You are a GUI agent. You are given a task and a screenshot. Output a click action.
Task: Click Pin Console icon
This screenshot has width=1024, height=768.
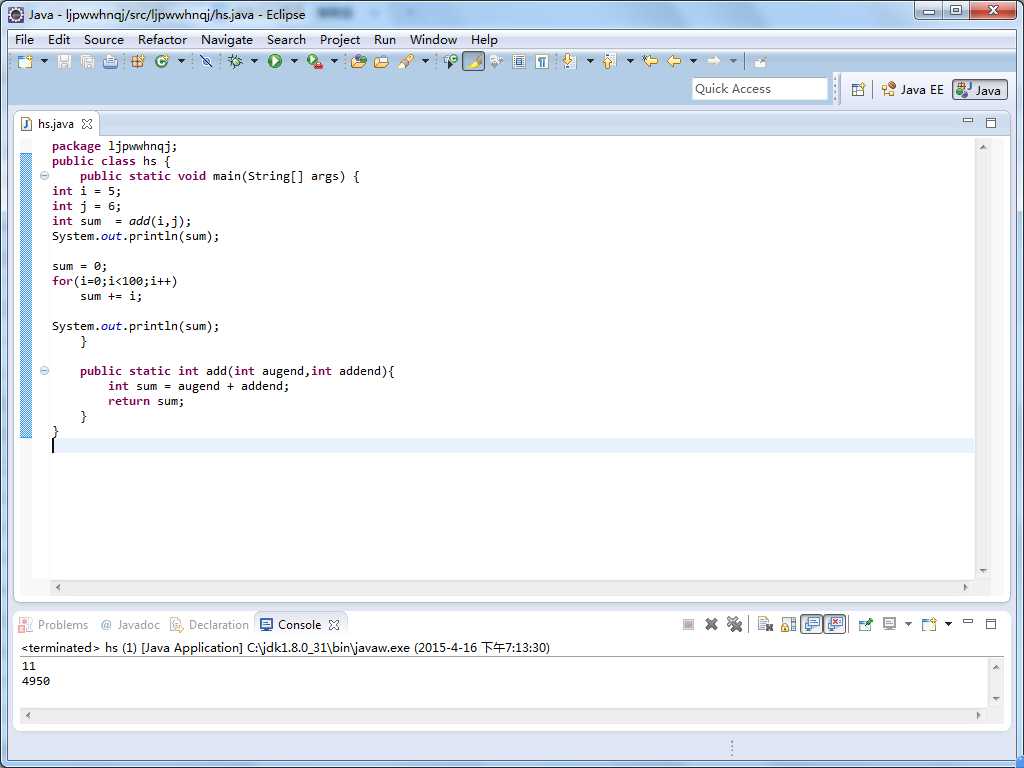[865, 624]
